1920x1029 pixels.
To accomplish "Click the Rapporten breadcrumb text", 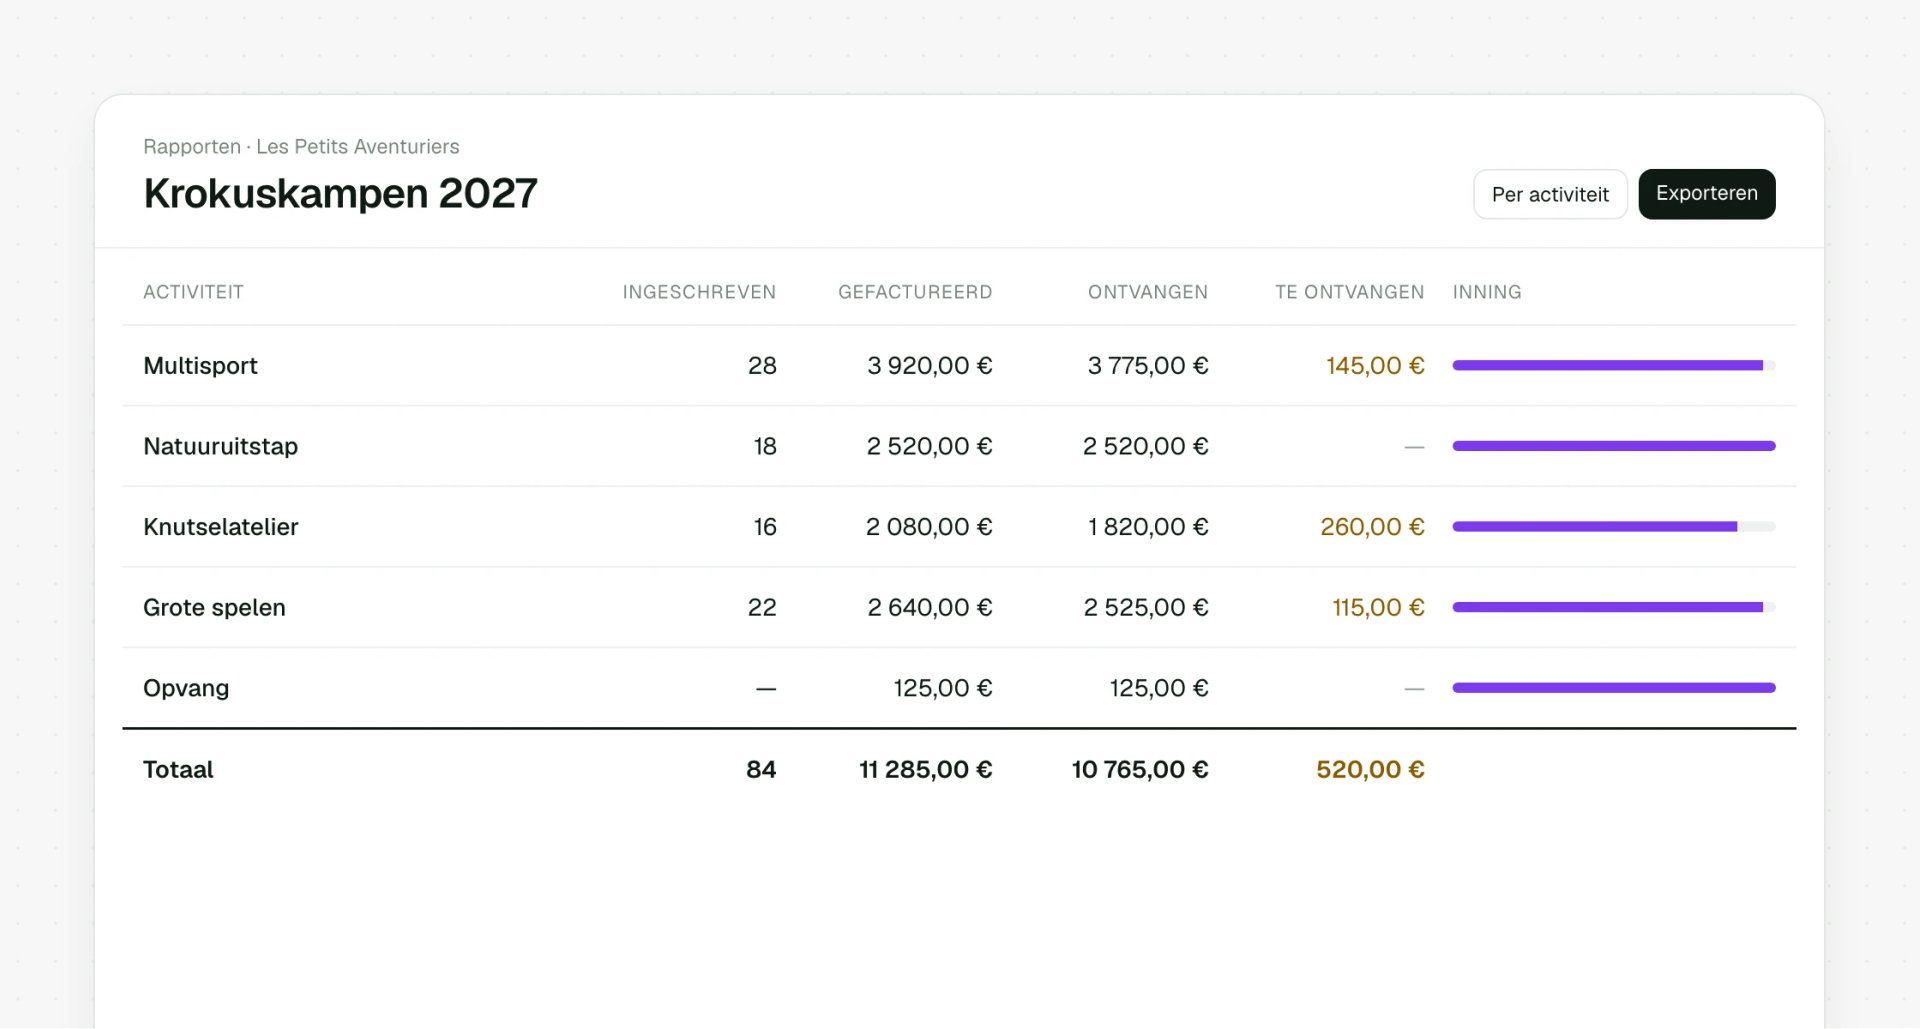I will [x=192, y=147].
